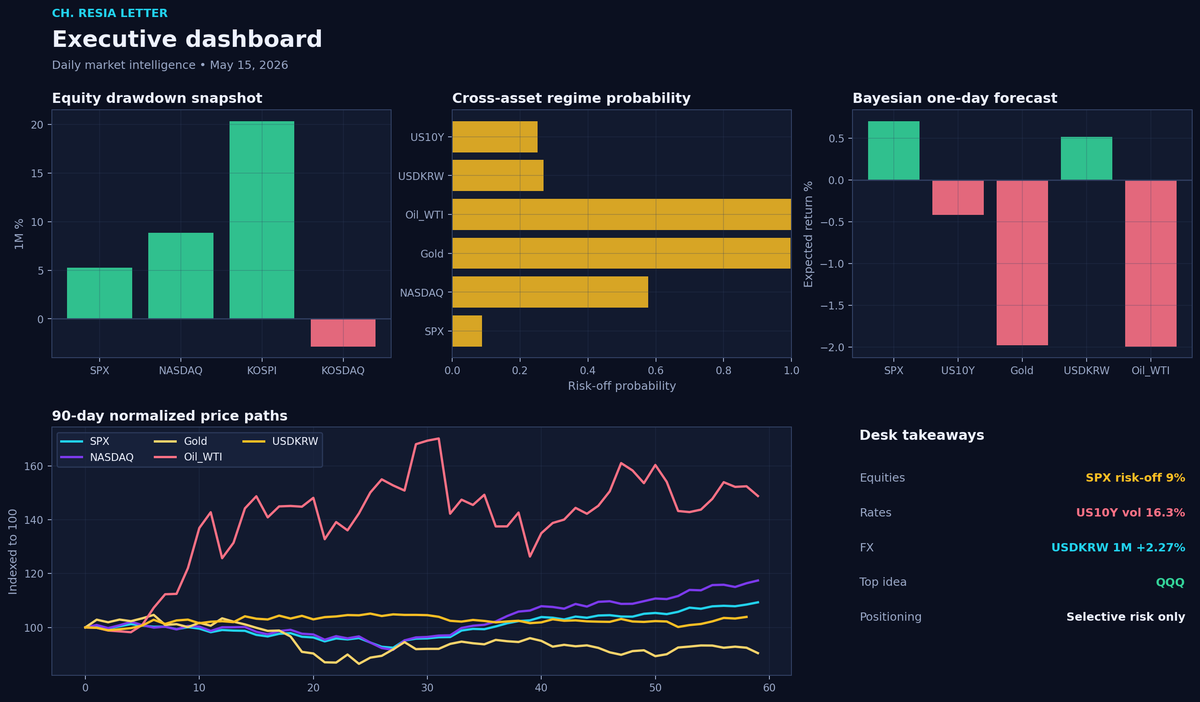
Task: Click the US10Y risk-off probability bar
Action: click(x=495, y=137)
